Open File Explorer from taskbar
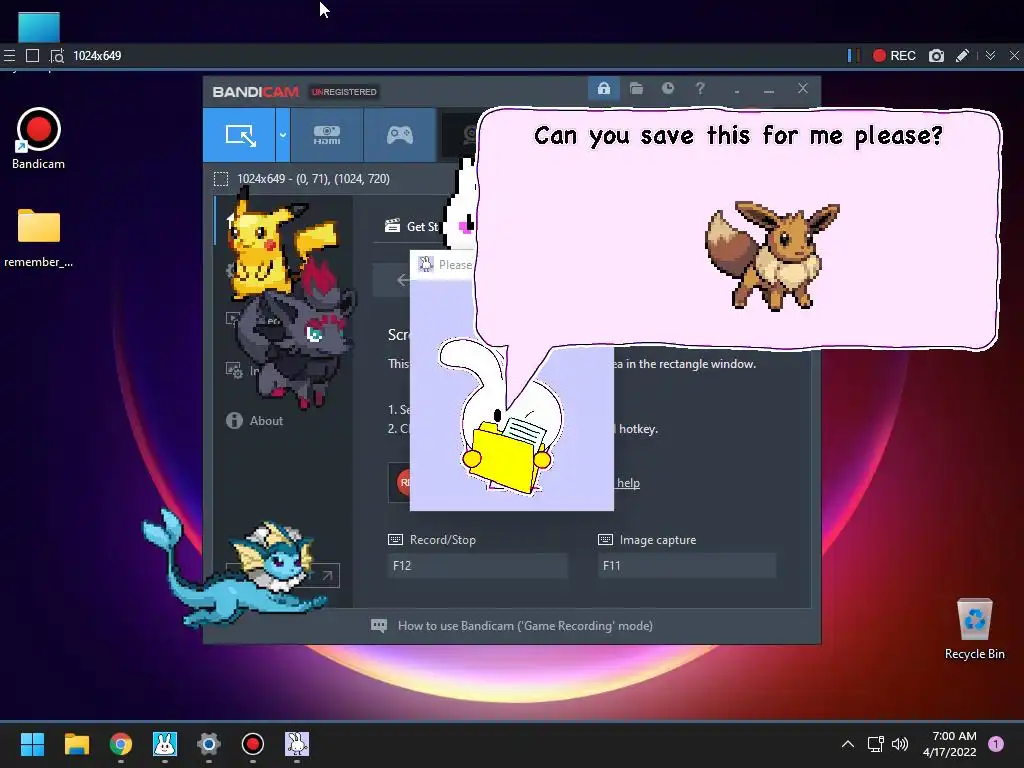 coord(76,744)
